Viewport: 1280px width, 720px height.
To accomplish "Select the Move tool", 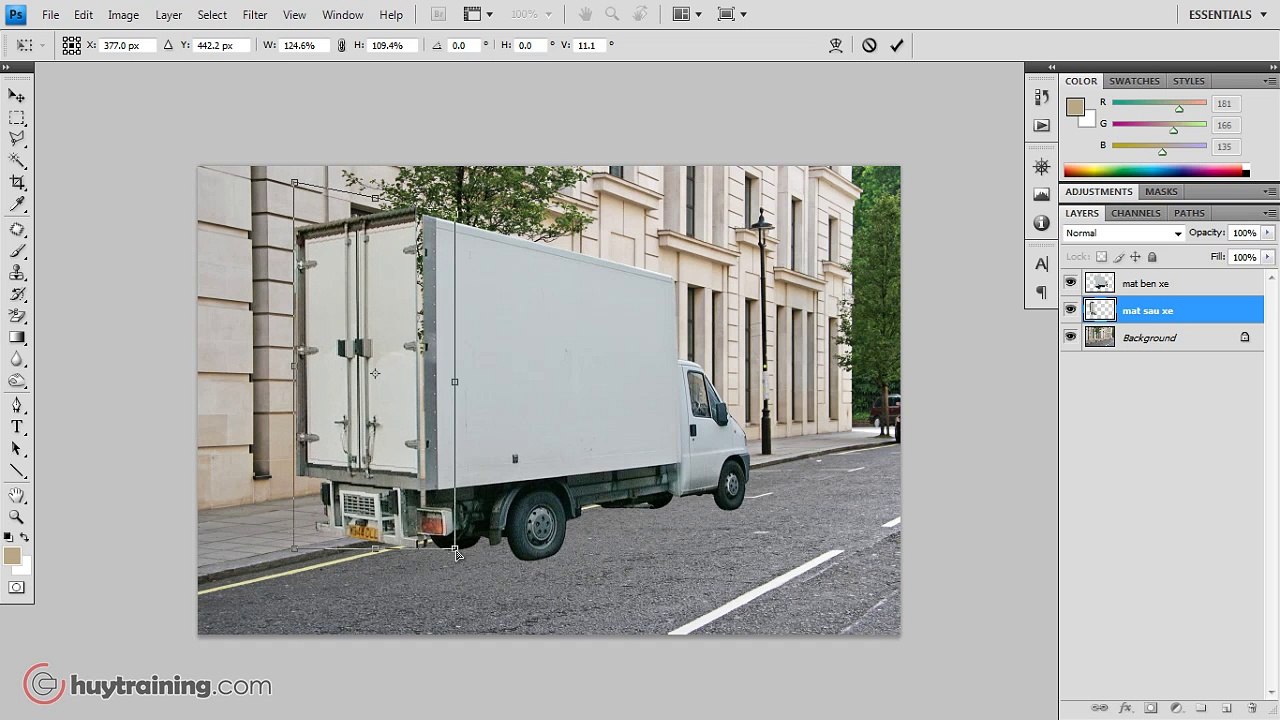I will click(x=17, y=96).
